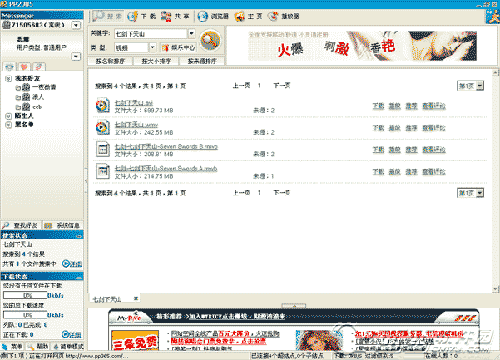The height and width of the screenshot is (360, 500).
Task: Open the bottom 第1页 page selector dropdown
Action: click(x=470, y=193)
